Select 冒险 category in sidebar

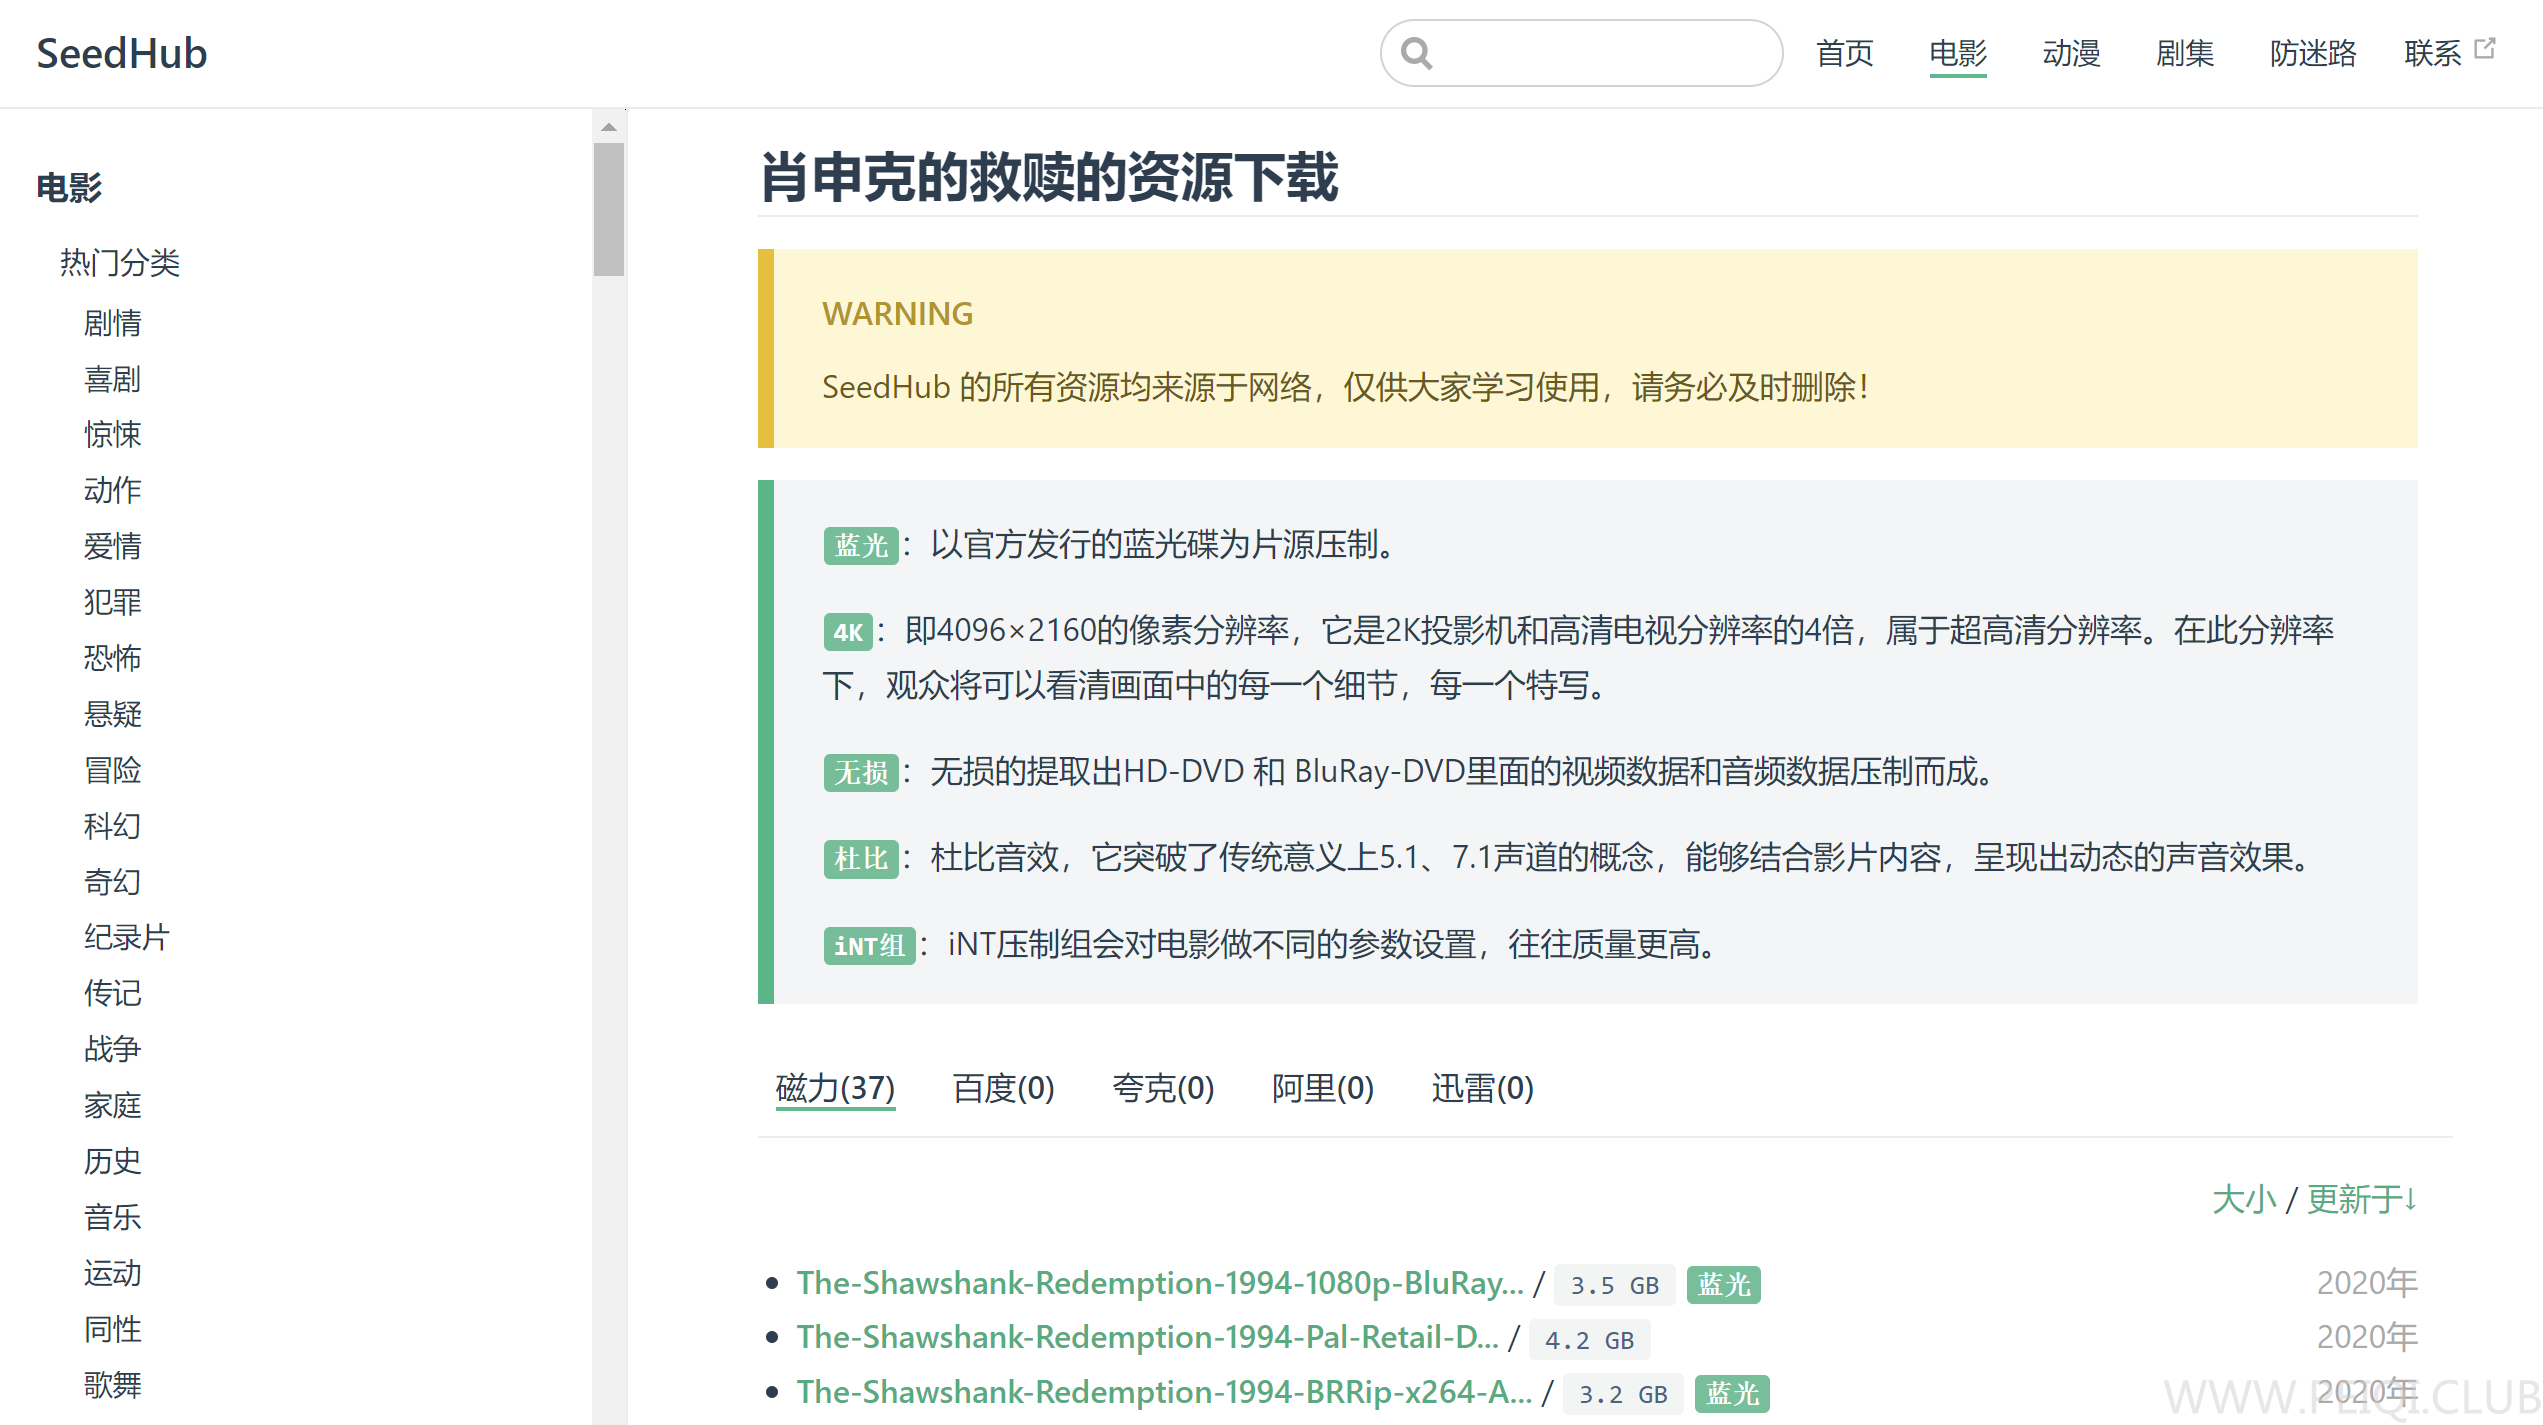[x=113, y=771]
